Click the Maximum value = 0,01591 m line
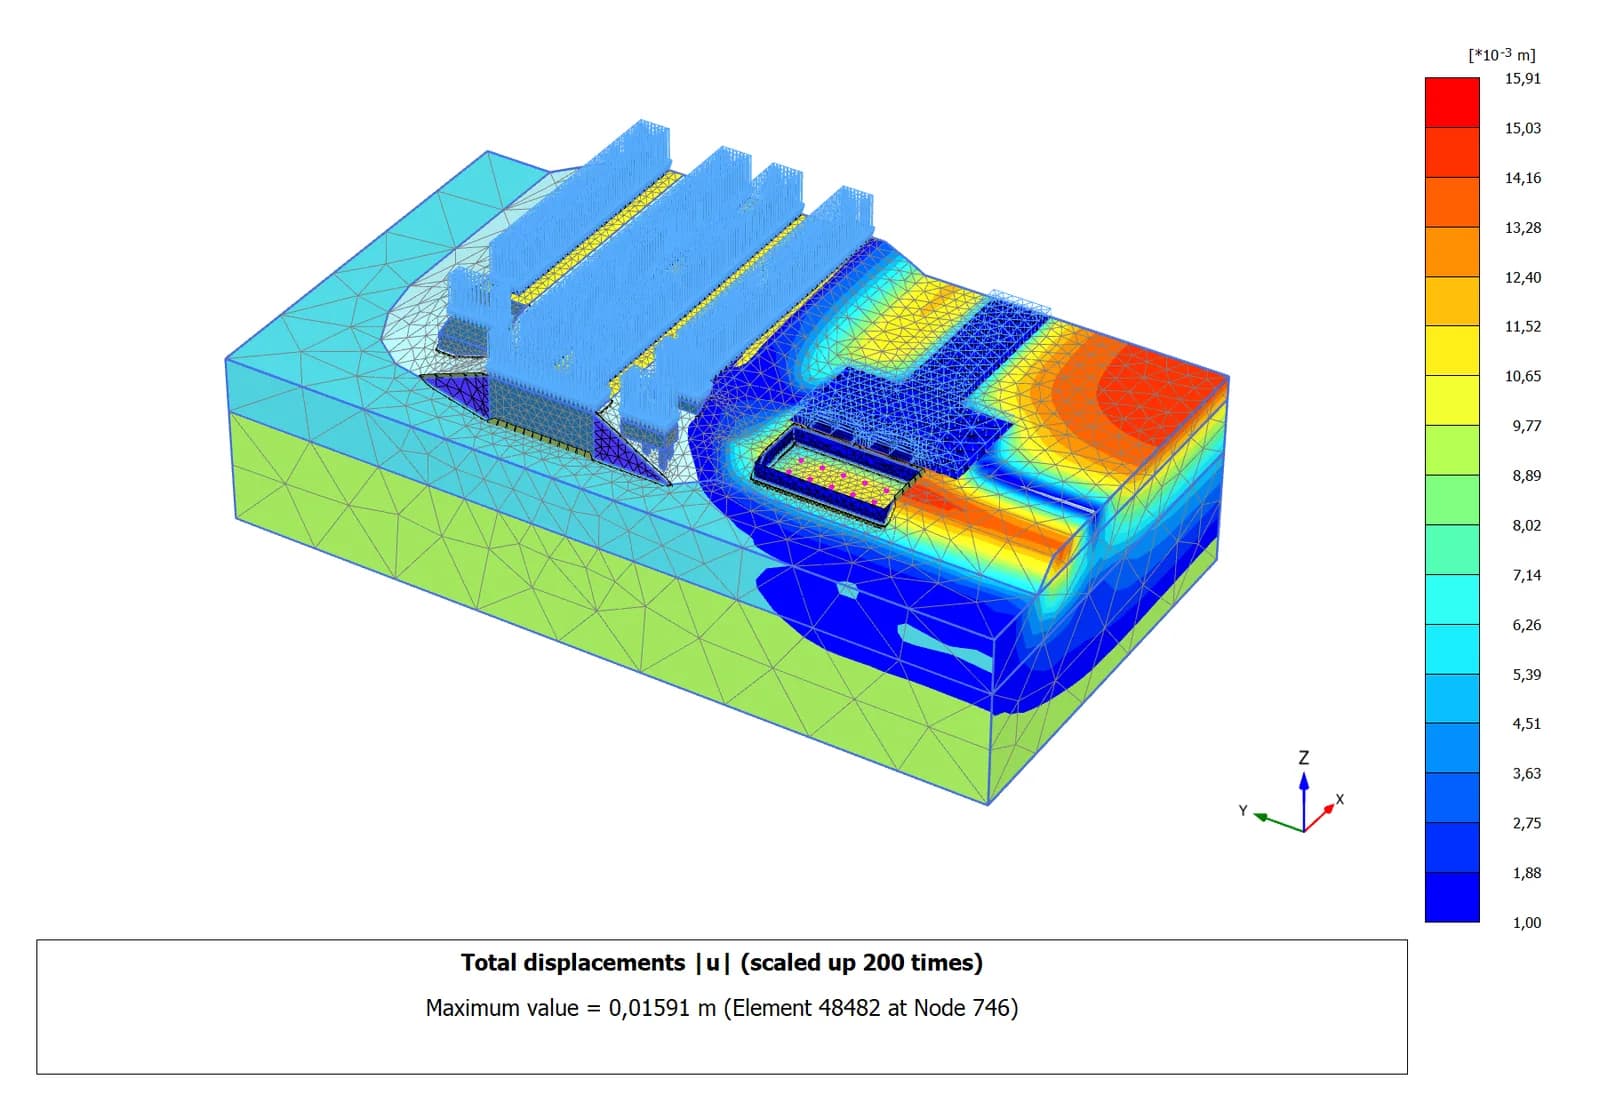 721,1008
